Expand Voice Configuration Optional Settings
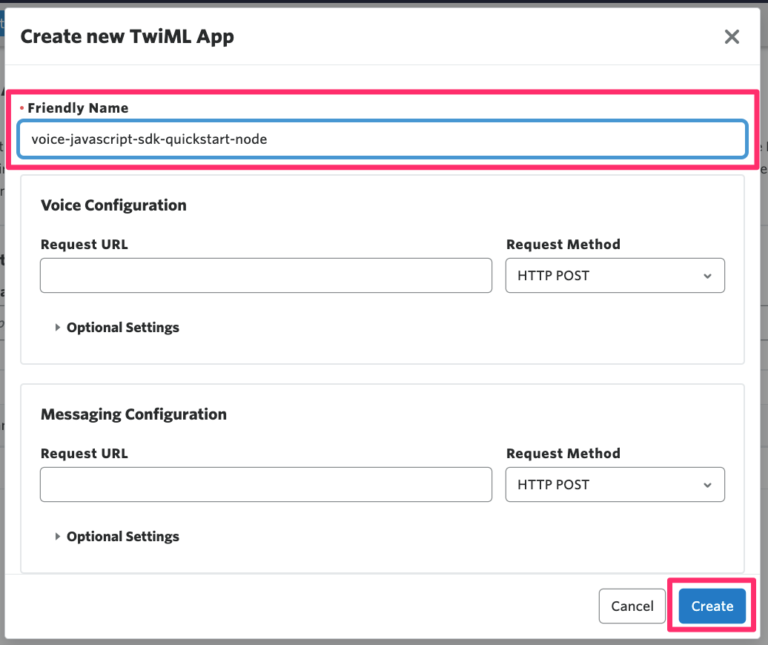The image size is (768, 645). (122, 328)
